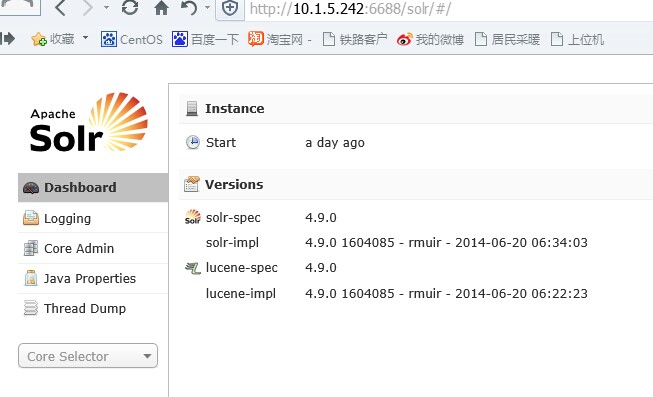Viewport: 653px width, 397px height.
Task: Open the Thread Dump menu item
Action: (x=93, y=308)
